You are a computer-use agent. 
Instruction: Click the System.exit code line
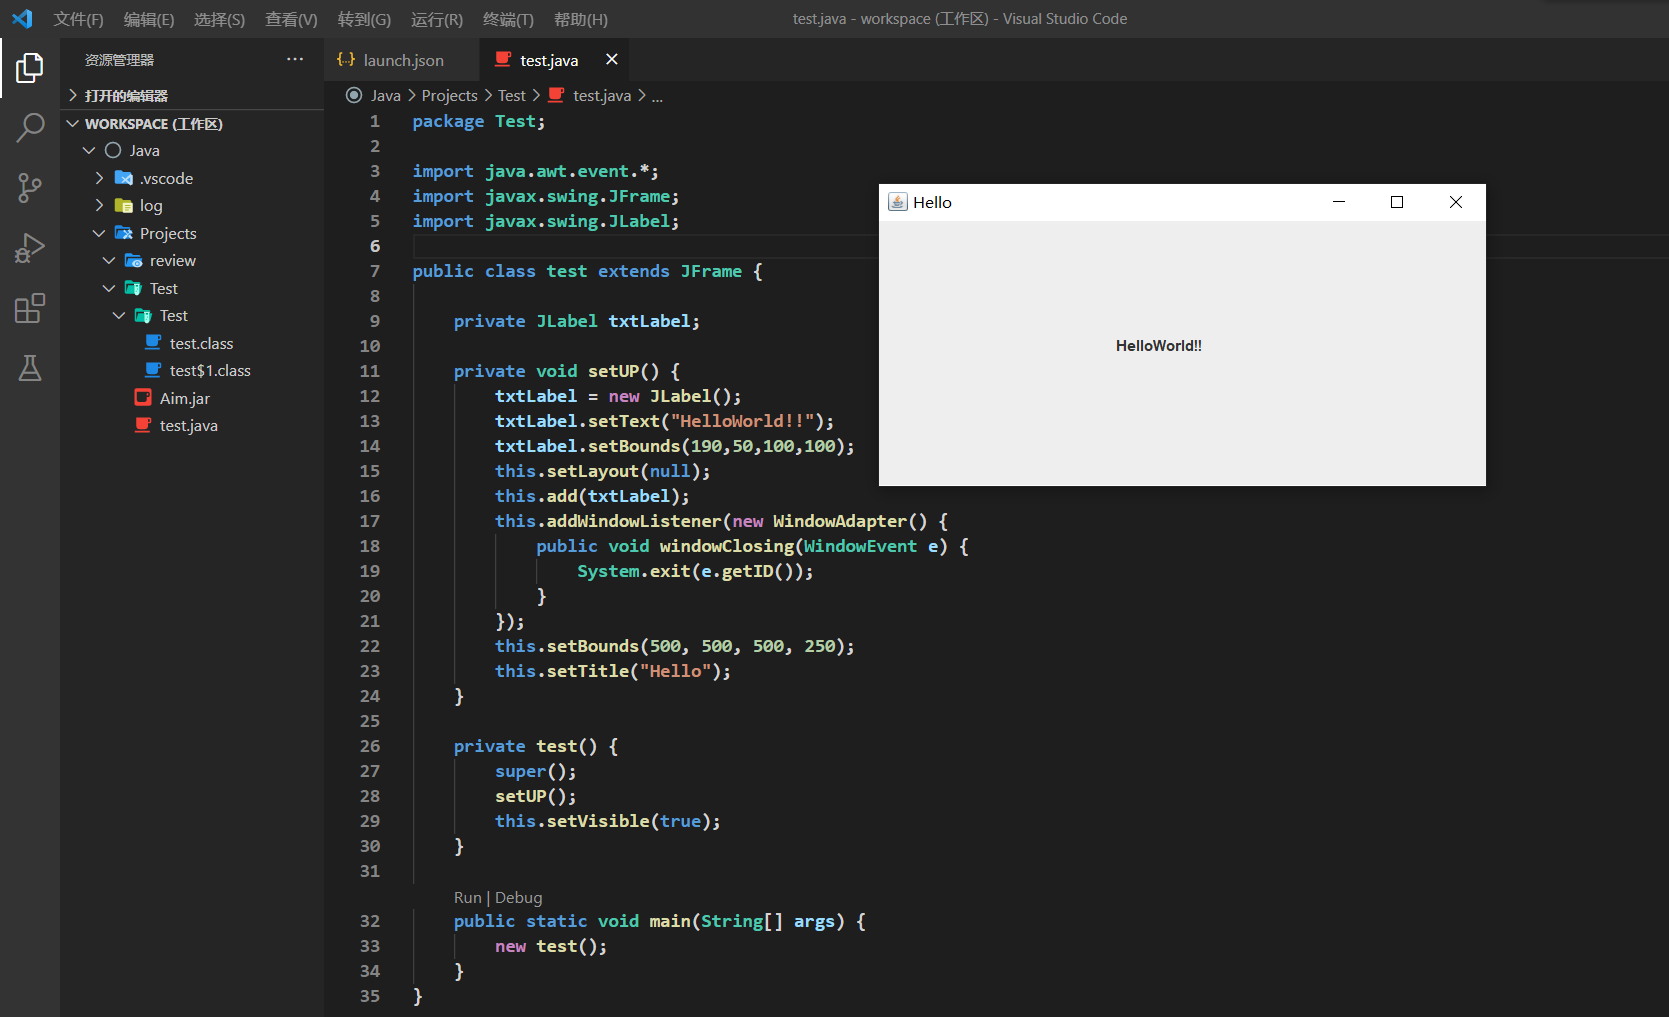[x=695, y=571]
